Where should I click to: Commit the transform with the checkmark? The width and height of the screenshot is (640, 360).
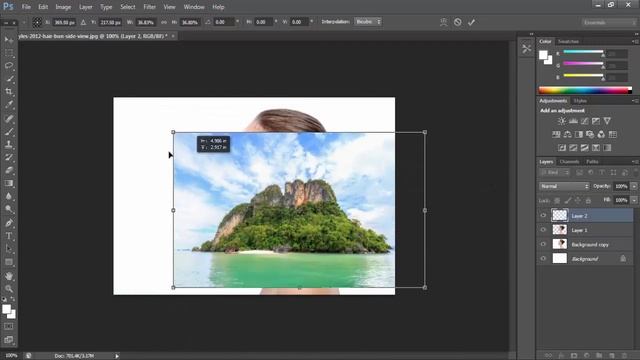(471, 22)
